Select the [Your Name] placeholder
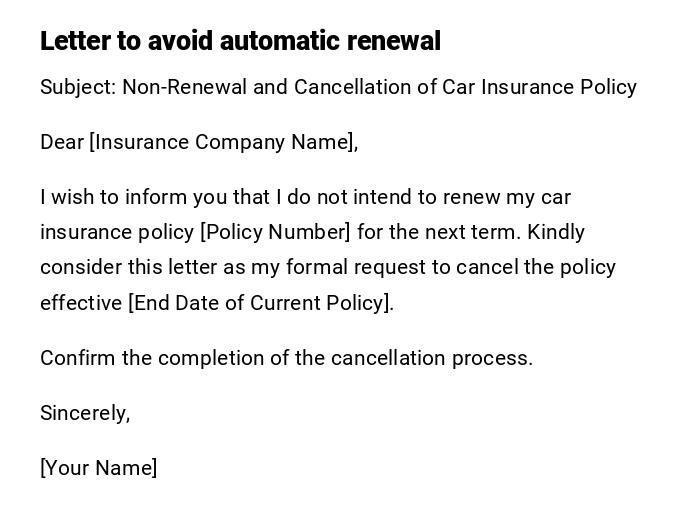Image resolution: width=700 pixels, height=530 pixels. coord(98,468)
